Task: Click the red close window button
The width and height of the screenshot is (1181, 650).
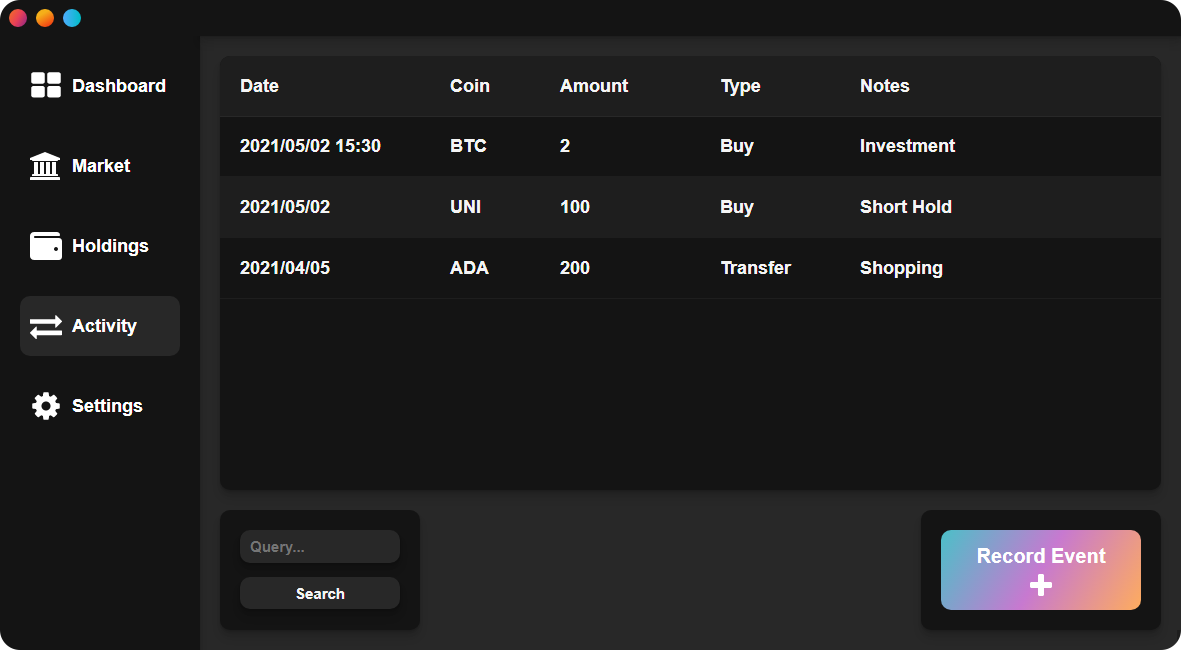Action: click(18, 18)
